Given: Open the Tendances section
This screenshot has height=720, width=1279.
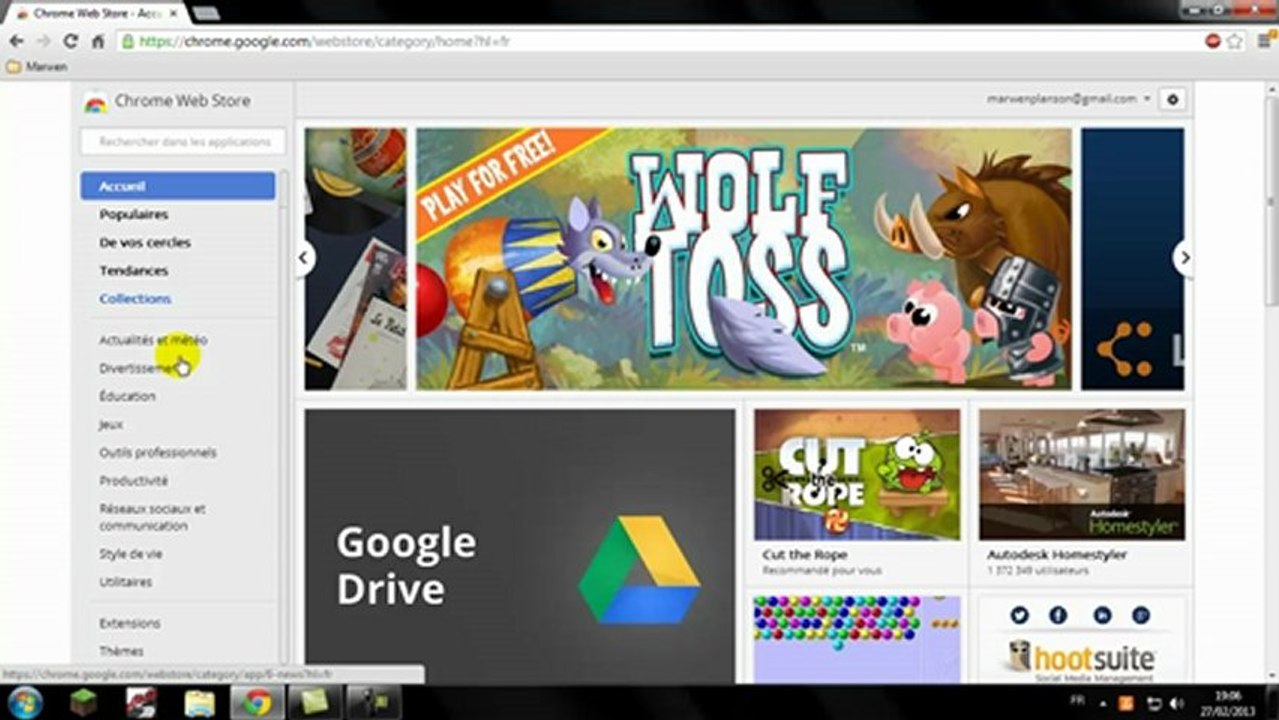Looking at the screenshot, I should pos(133,270).
